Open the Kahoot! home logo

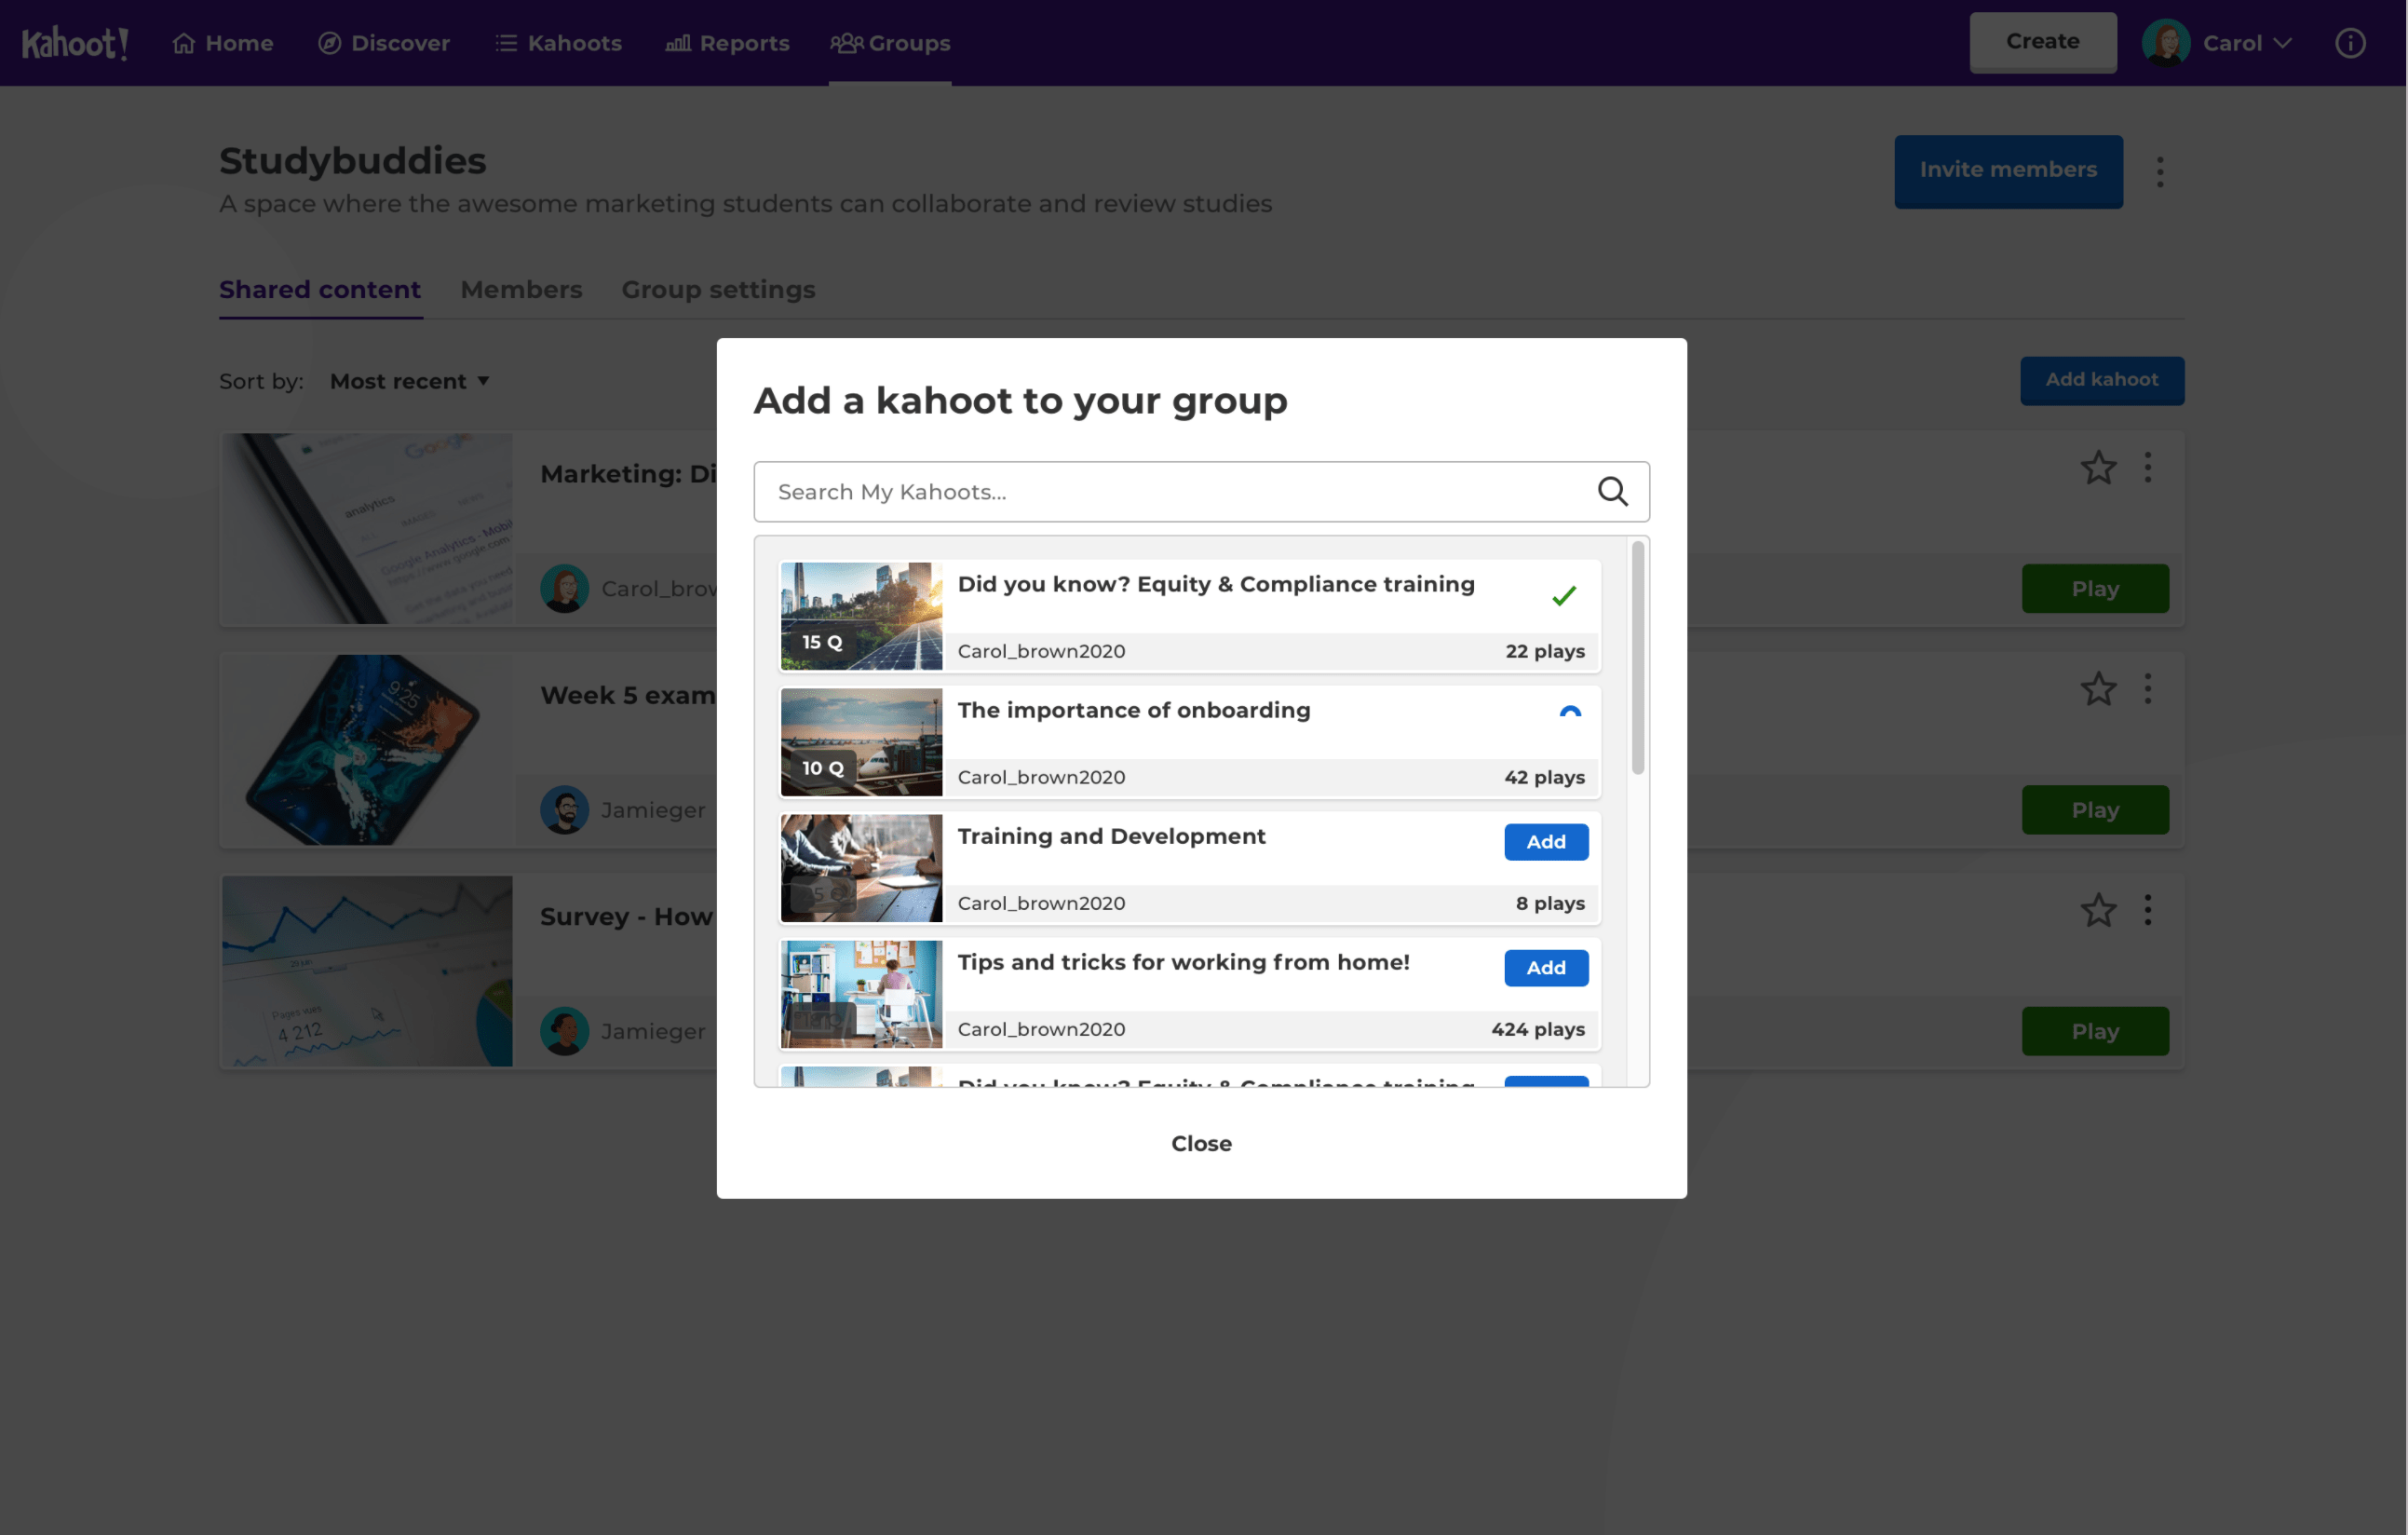(x=75, y=42)
